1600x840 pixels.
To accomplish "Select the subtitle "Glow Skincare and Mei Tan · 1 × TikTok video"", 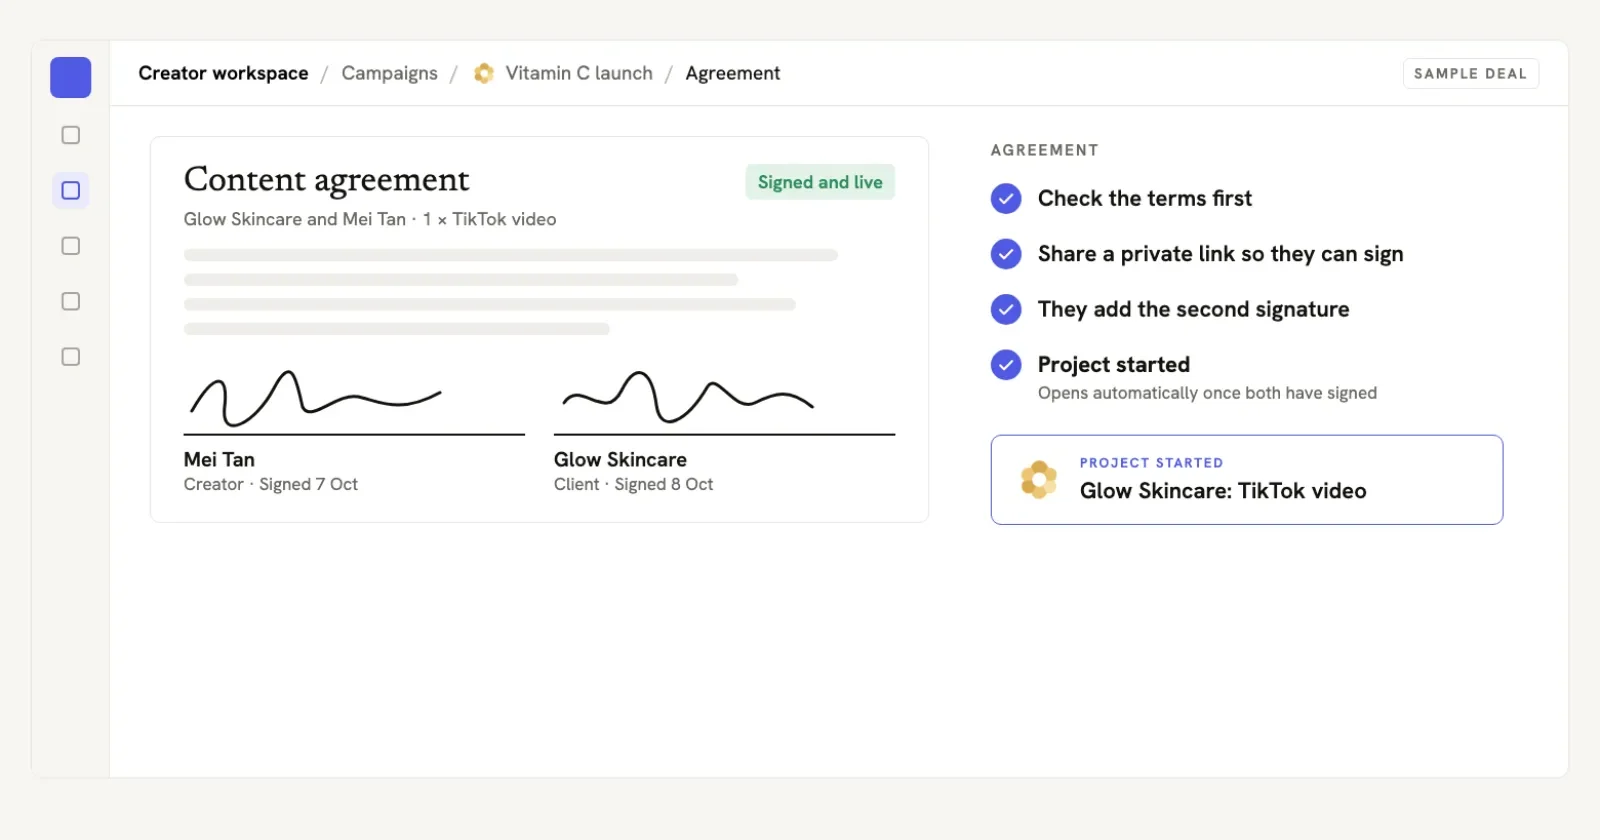I will point(370,219).
